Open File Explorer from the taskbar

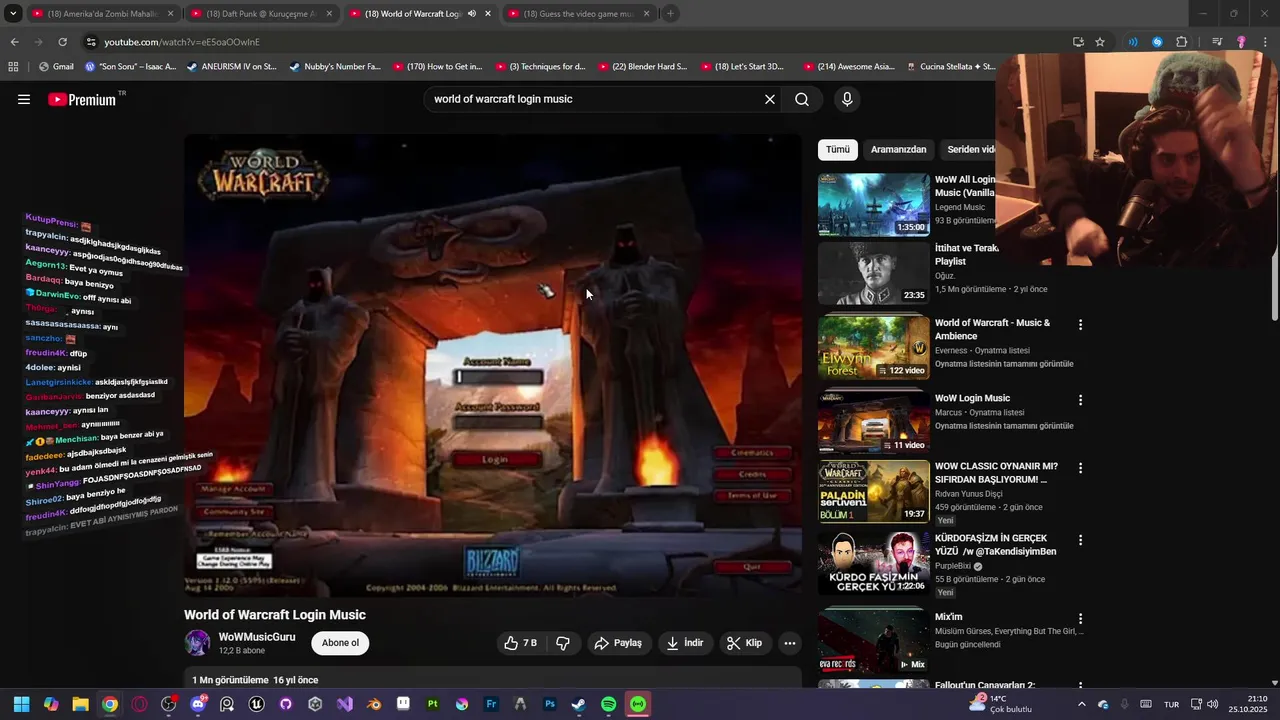point(80,704)
